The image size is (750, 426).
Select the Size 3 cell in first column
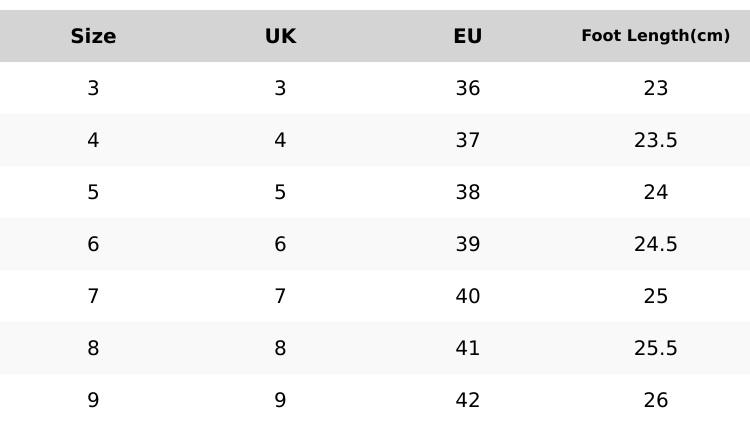pyautogui.click(x=93, y=88)
